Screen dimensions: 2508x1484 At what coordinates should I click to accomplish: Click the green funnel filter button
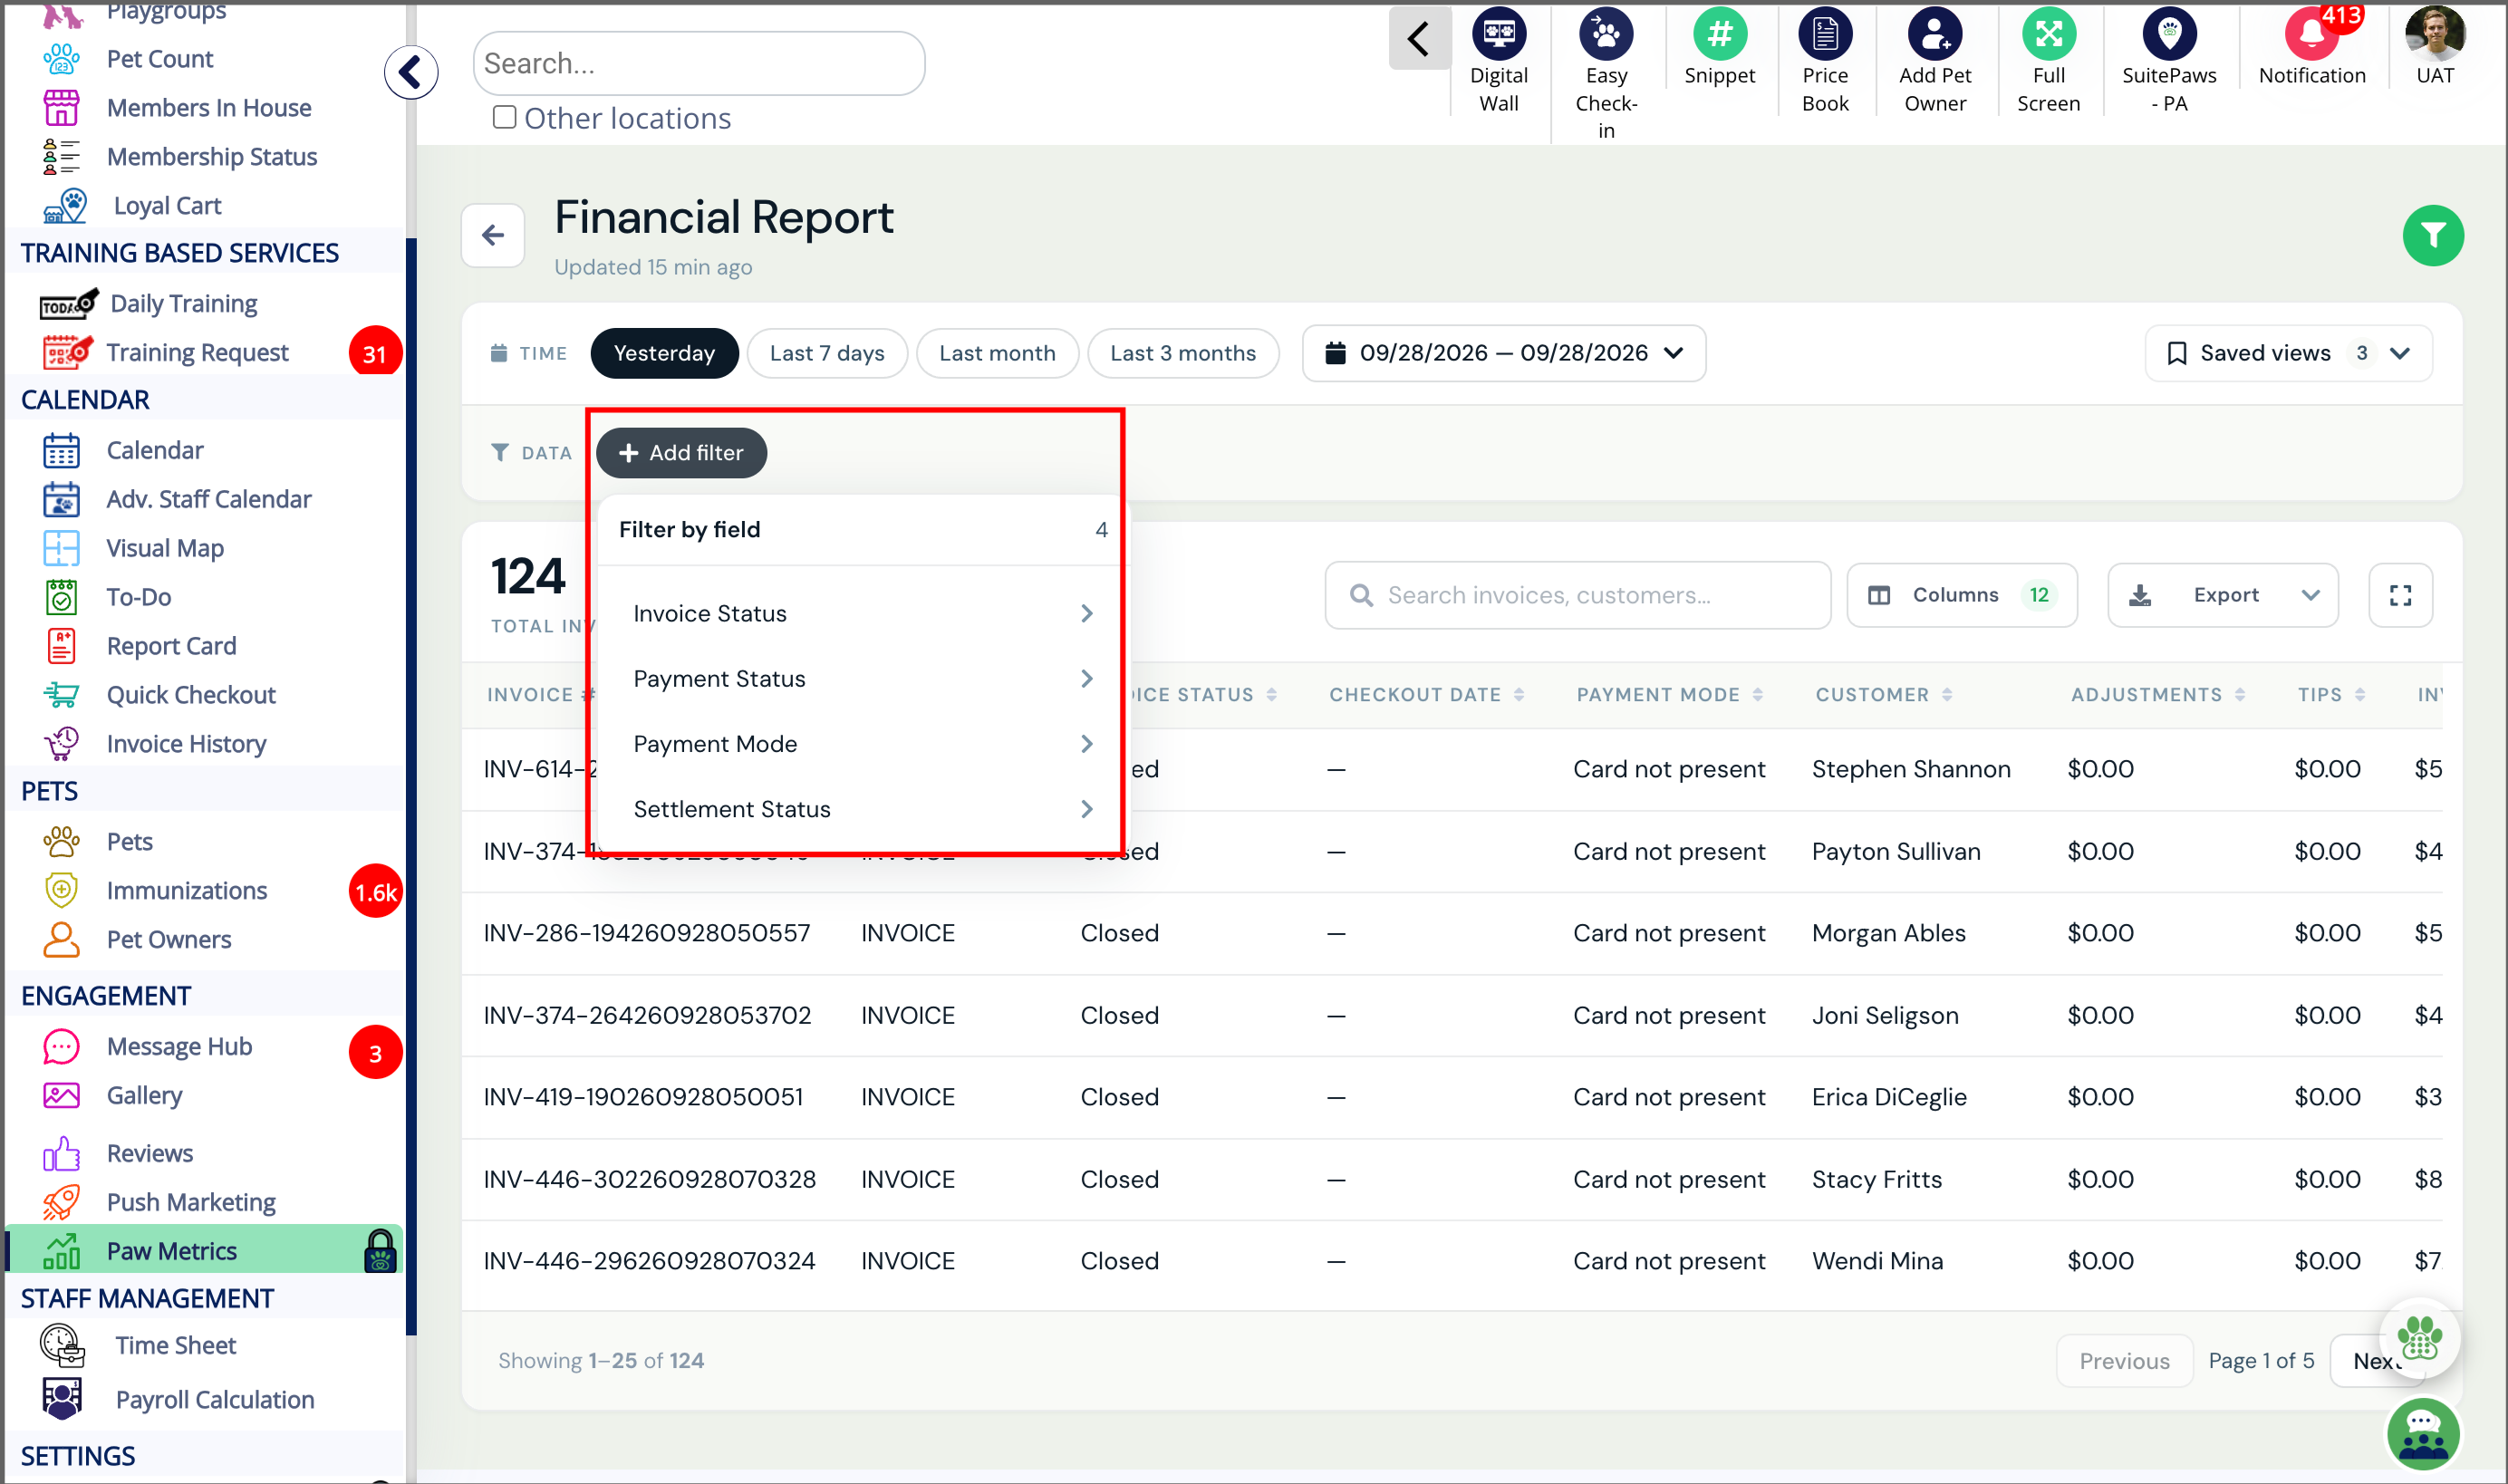coord(2432,236)
